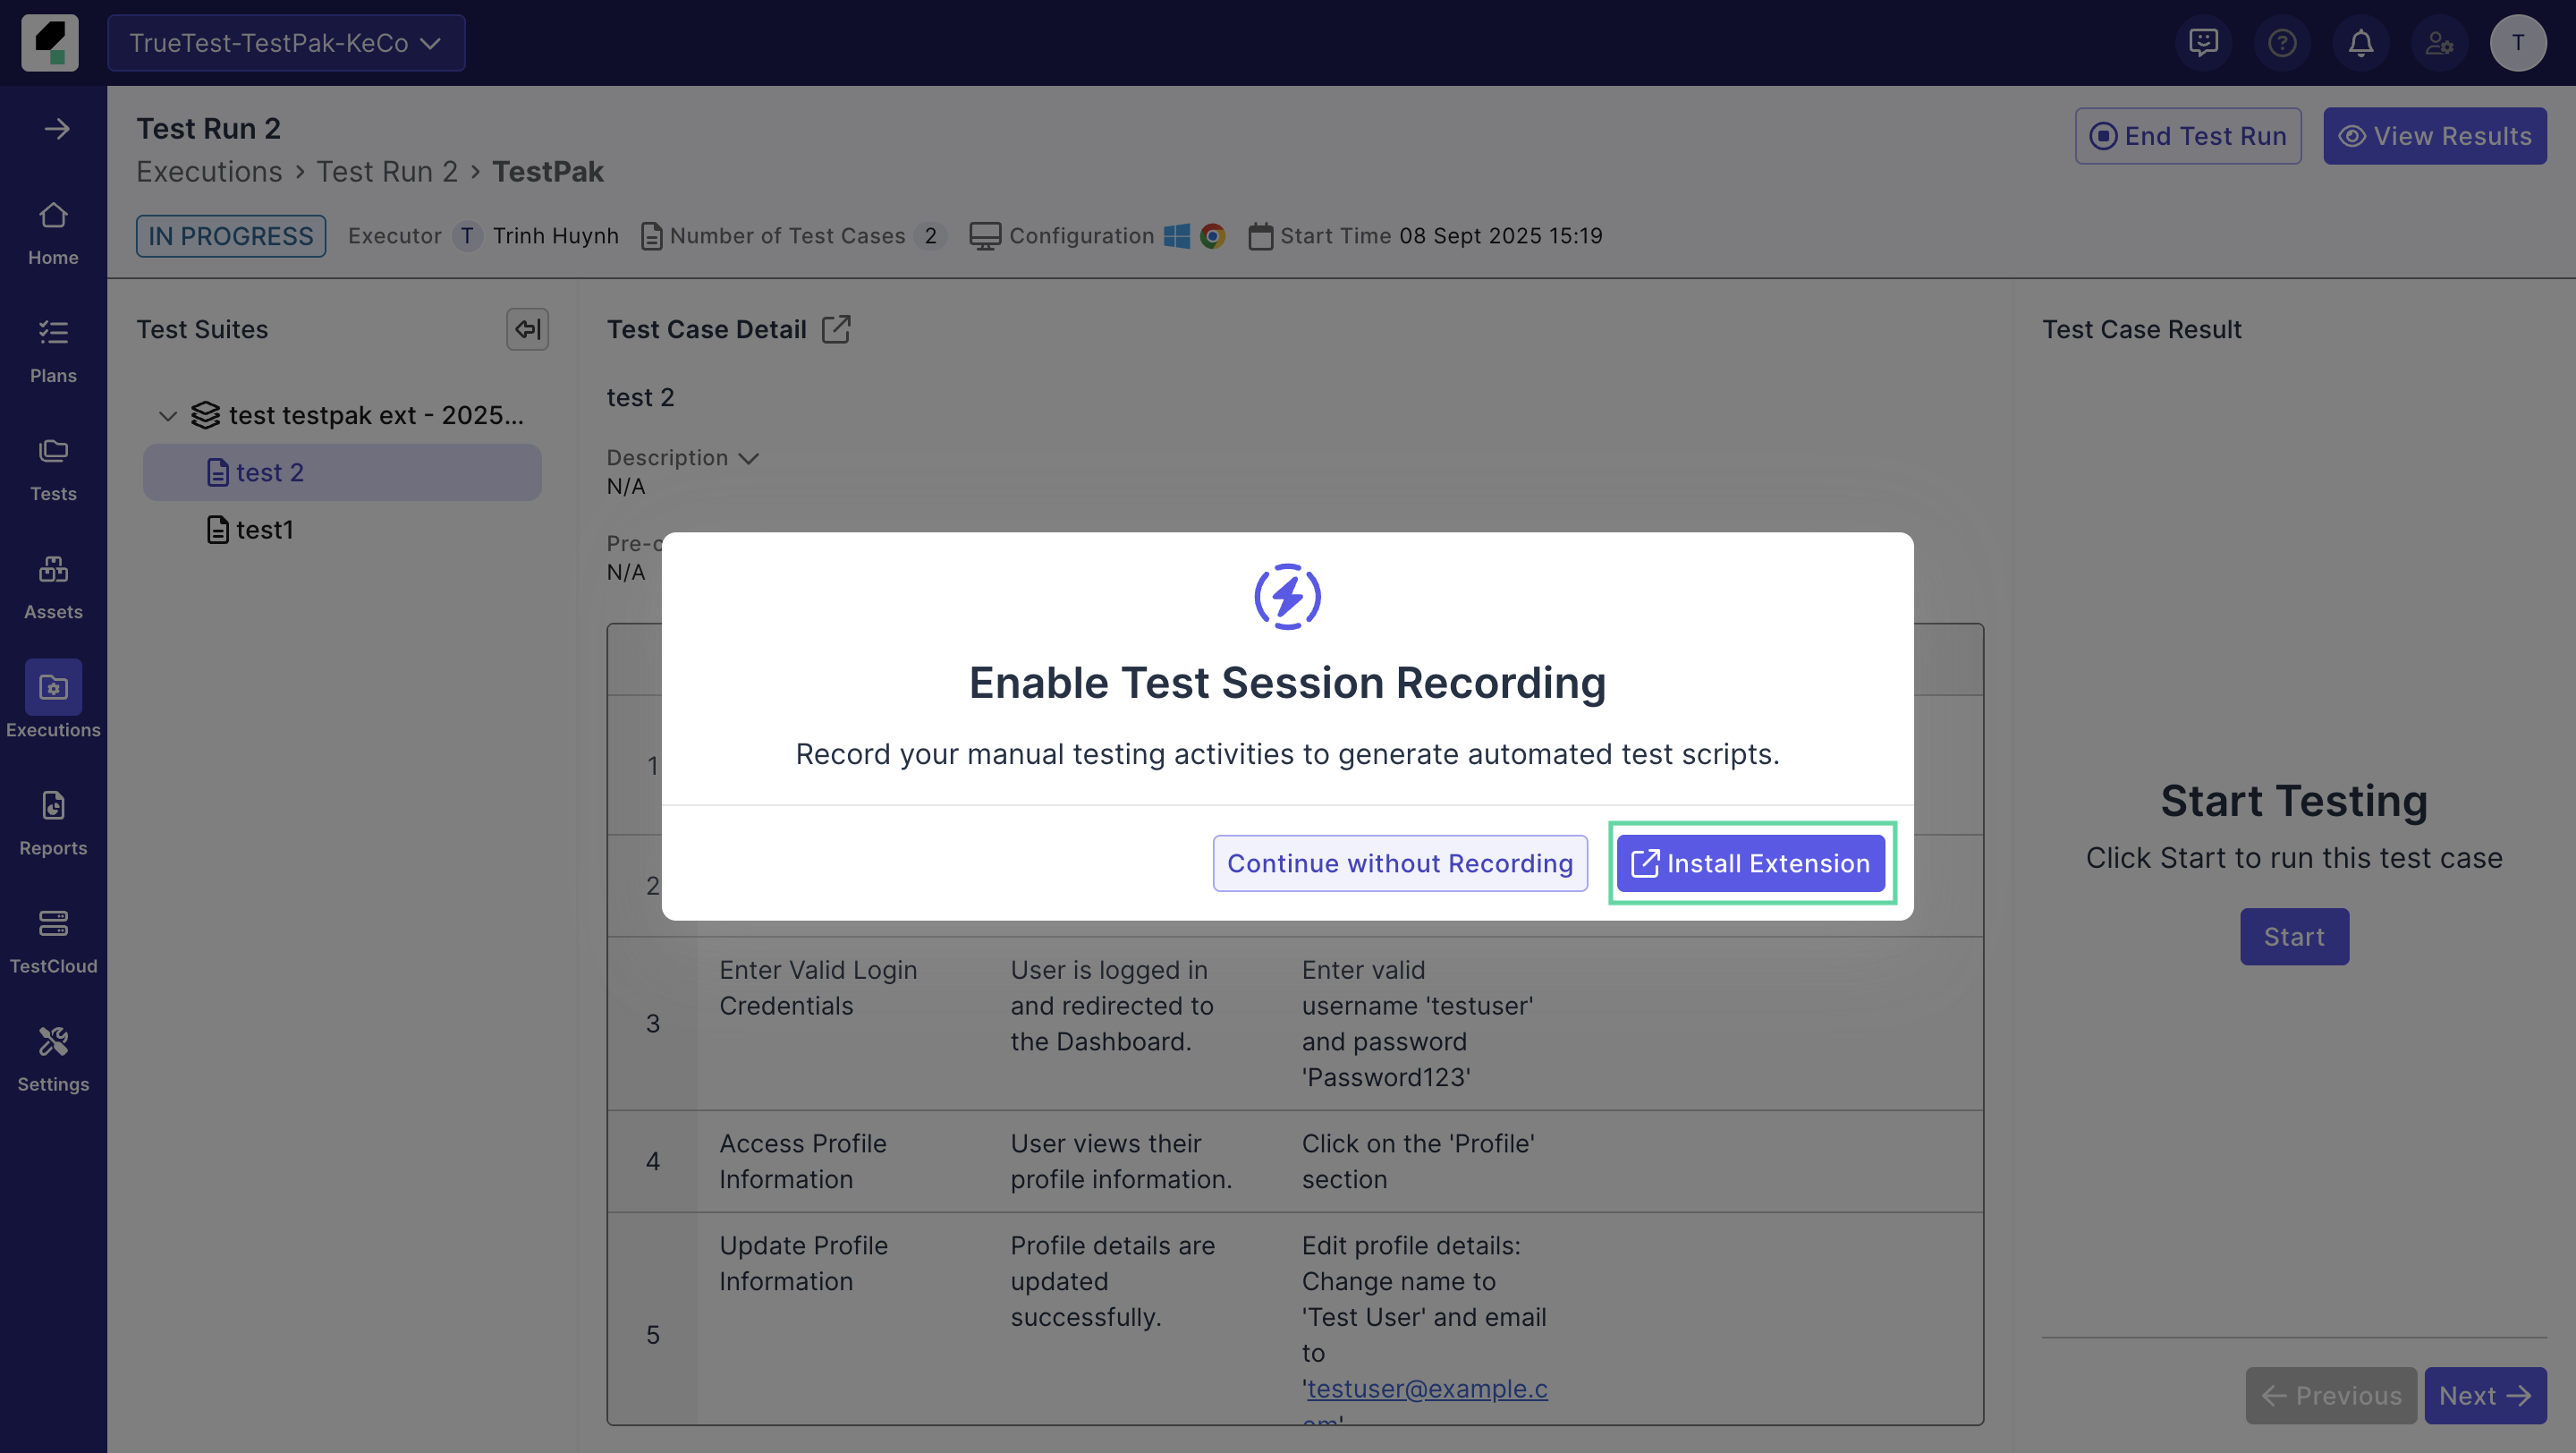This screenshot has width=2576, height=1453.
Task: Open Reports from the sidebar
Action: 53,822
